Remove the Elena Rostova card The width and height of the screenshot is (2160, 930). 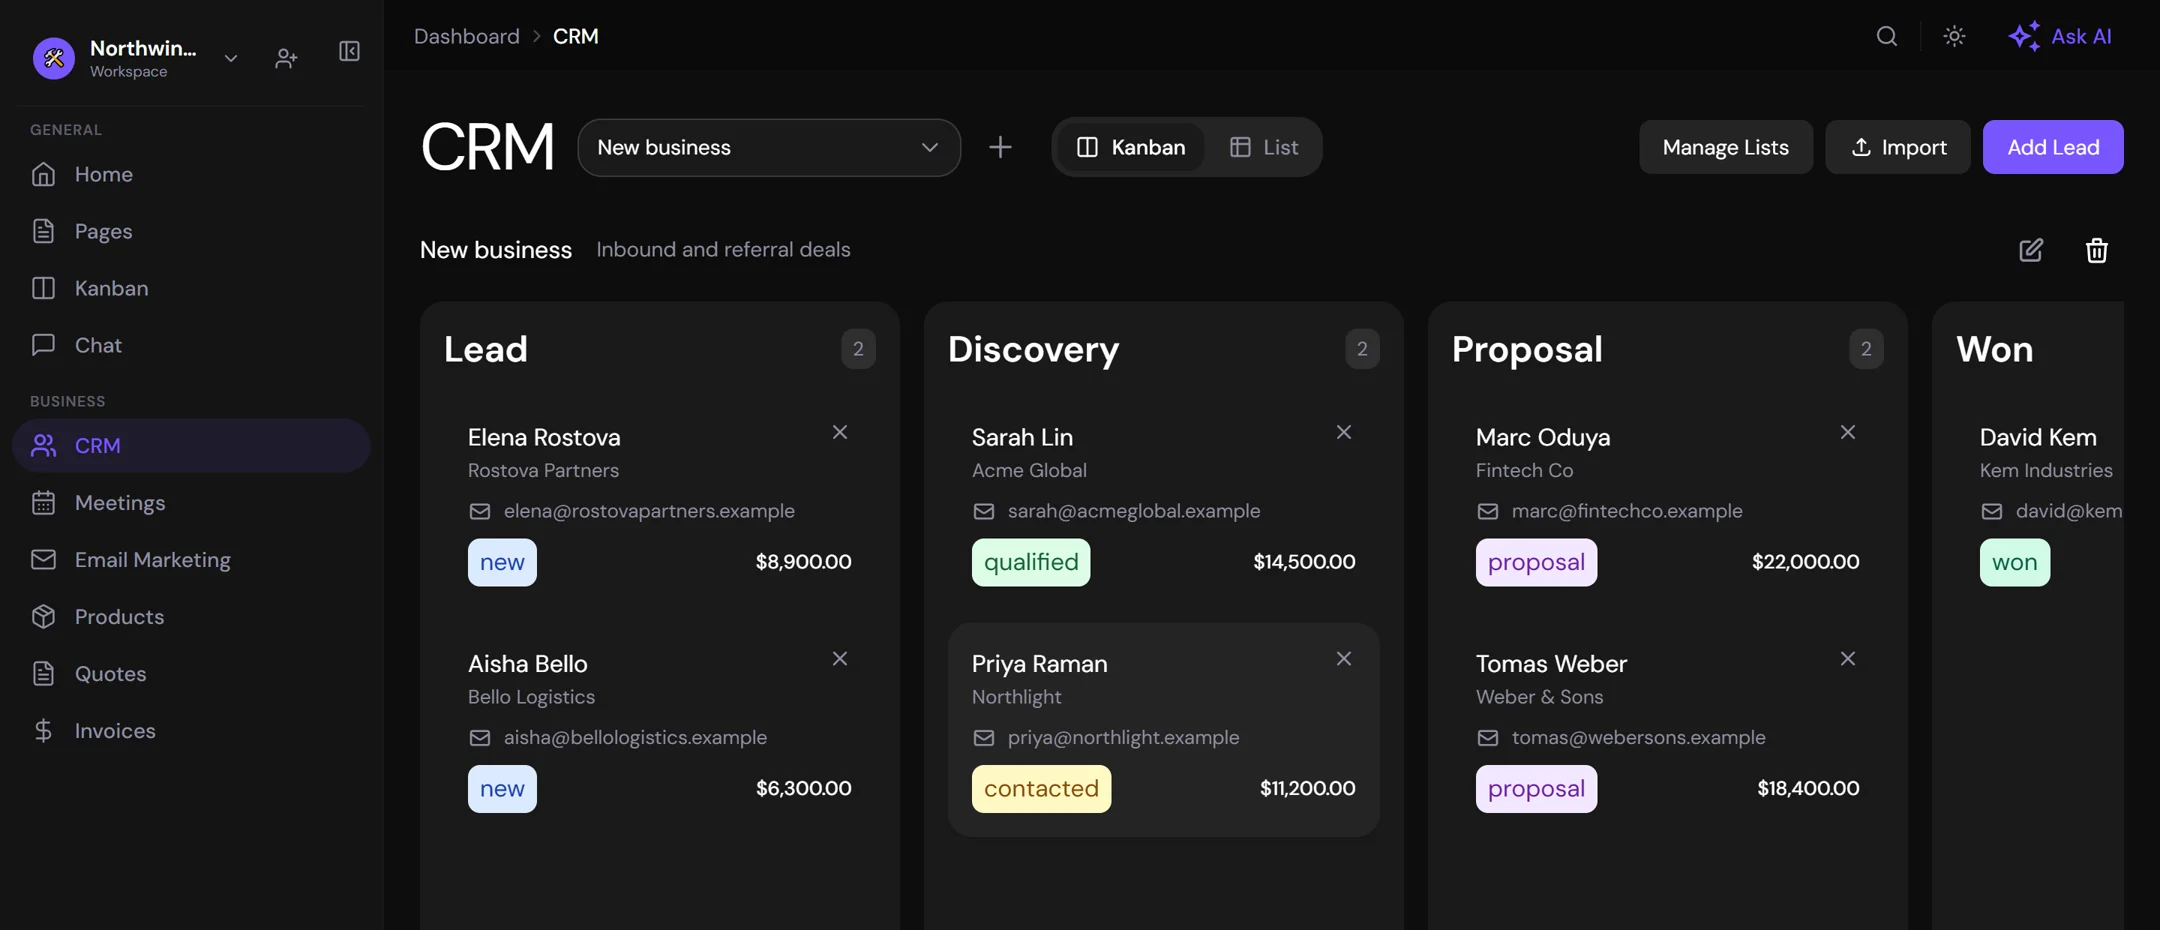point(840,432)
